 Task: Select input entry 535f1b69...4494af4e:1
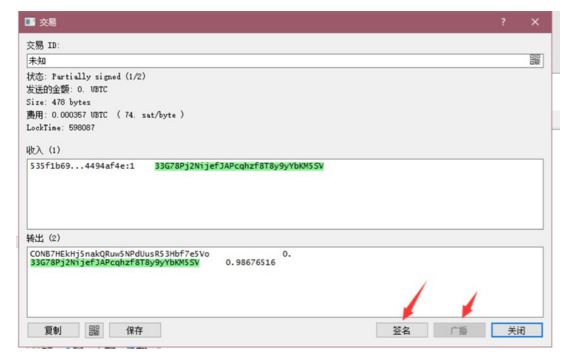(82, 166)
